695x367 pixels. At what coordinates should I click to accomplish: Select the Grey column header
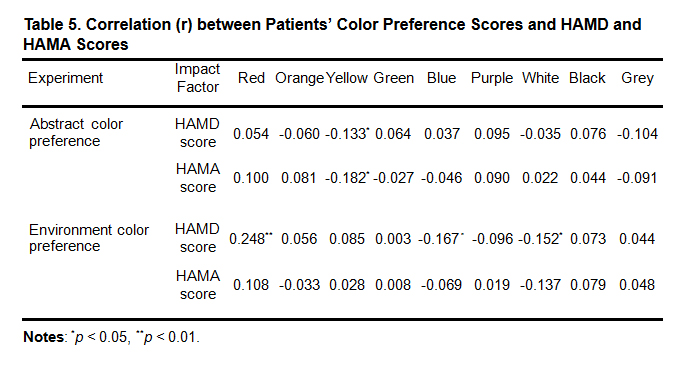(x=637, y=78)
